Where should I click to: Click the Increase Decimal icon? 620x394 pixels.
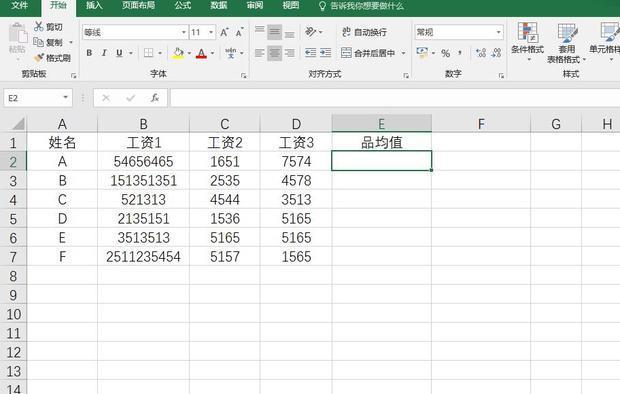481,53
